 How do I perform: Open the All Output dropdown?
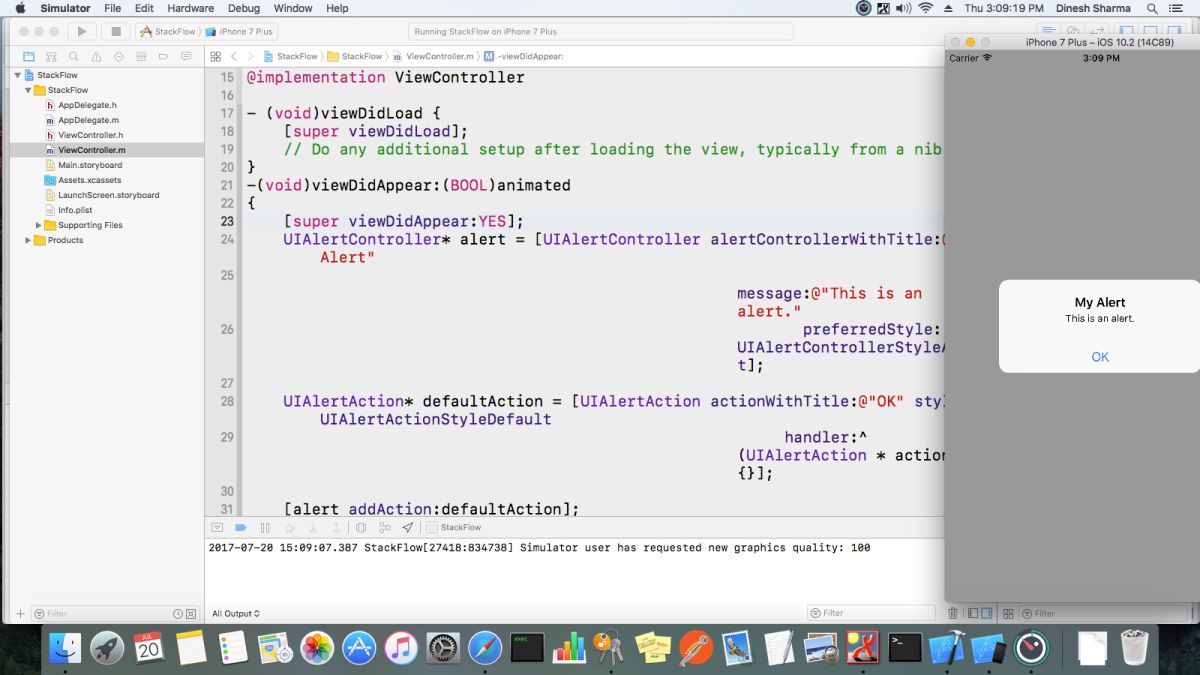pyautogui.click(x=236, y=614)
